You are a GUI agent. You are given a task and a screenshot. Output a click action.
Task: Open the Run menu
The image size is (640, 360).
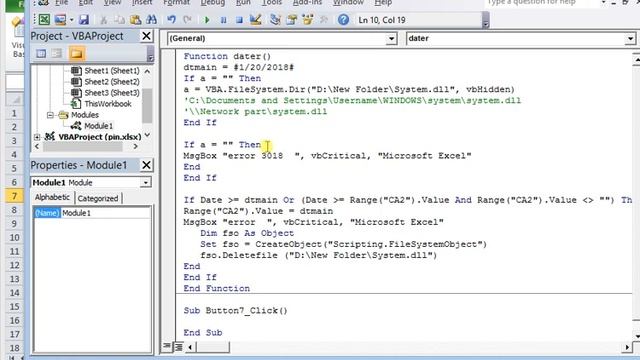tap(243, 2)
